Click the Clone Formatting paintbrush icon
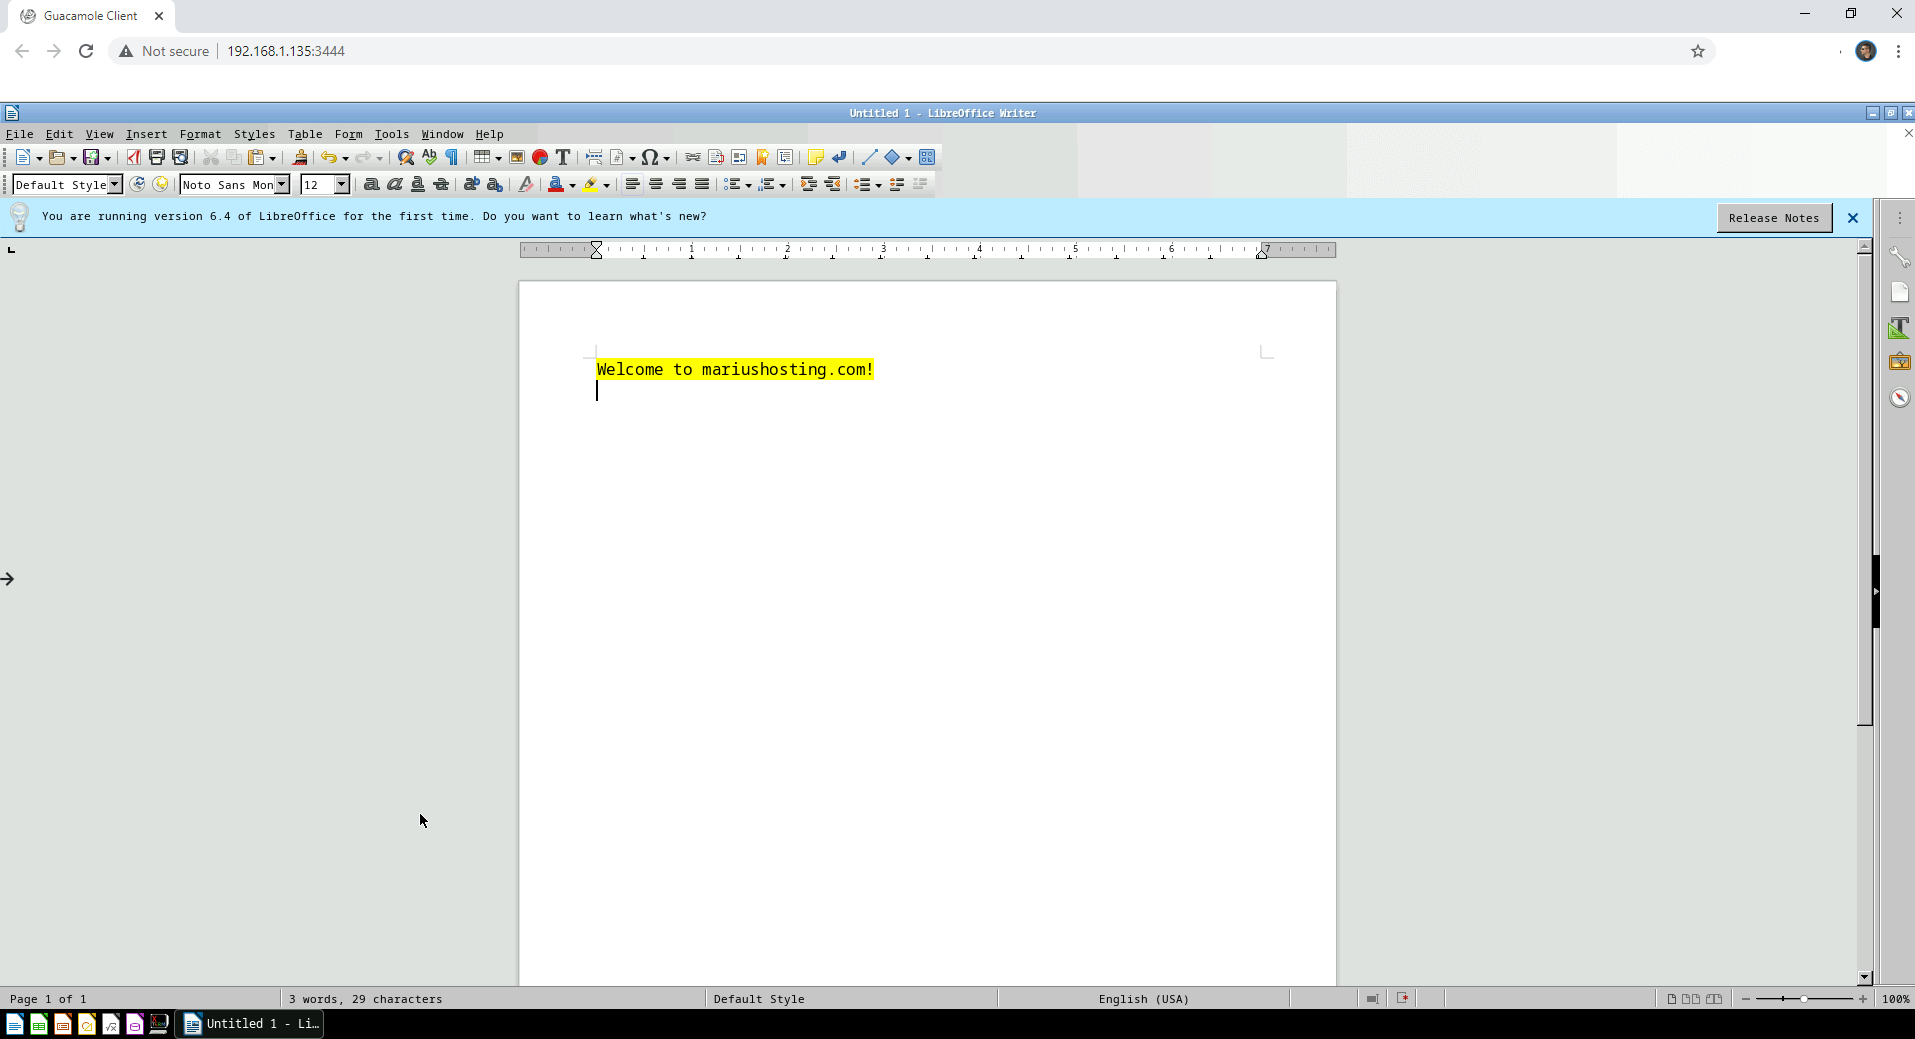Viewport: 1915px width, 1039px height. coord(299,157)
